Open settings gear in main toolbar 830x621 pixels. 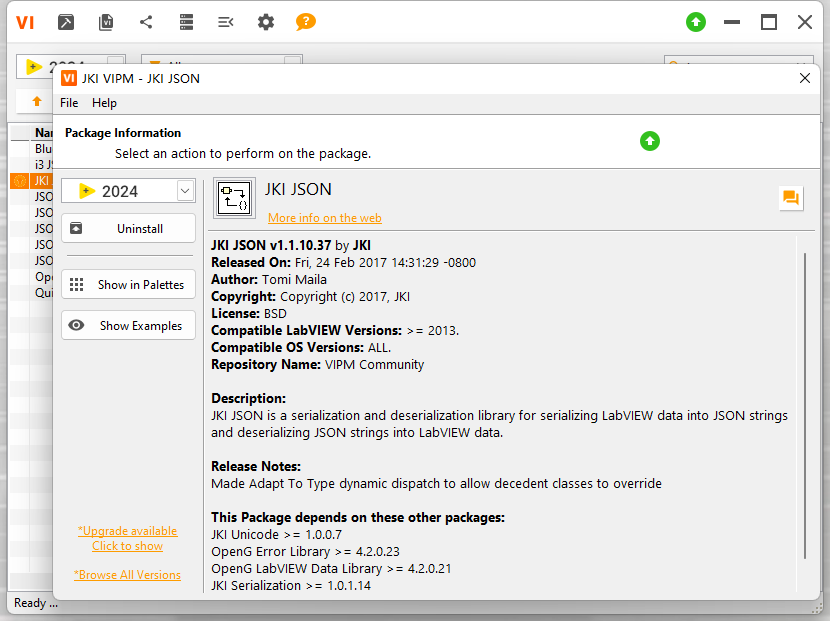[266, 22]
